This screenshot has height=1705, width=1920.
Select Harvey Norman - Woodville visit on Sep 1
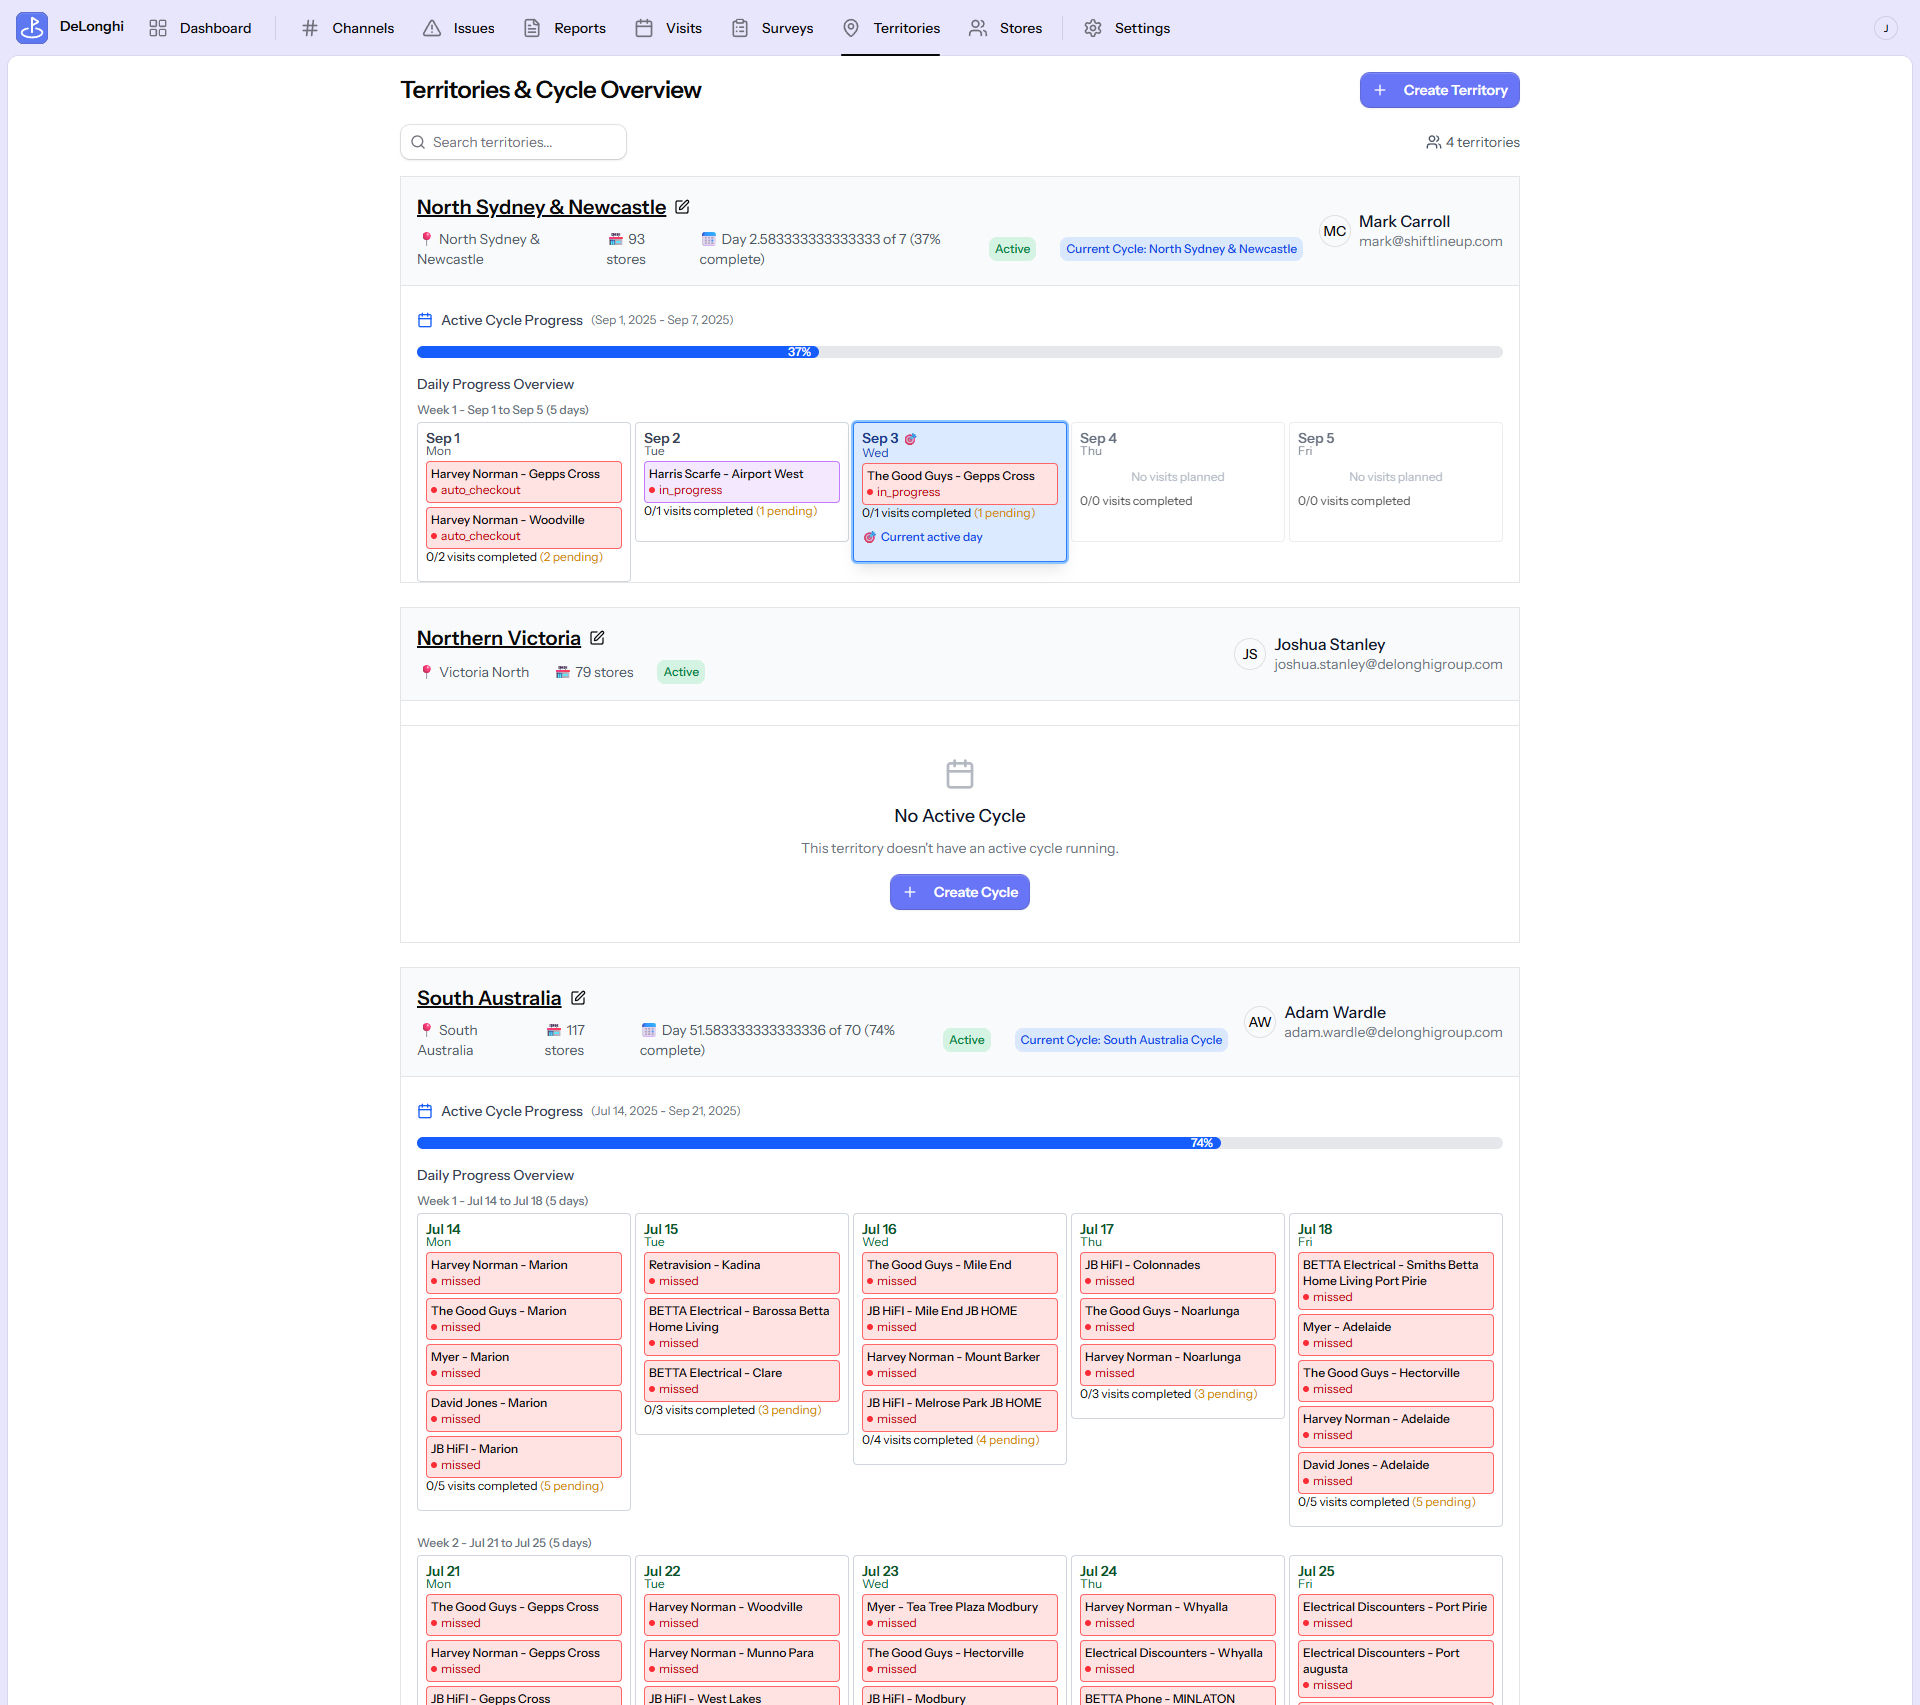tap(524, 528)
